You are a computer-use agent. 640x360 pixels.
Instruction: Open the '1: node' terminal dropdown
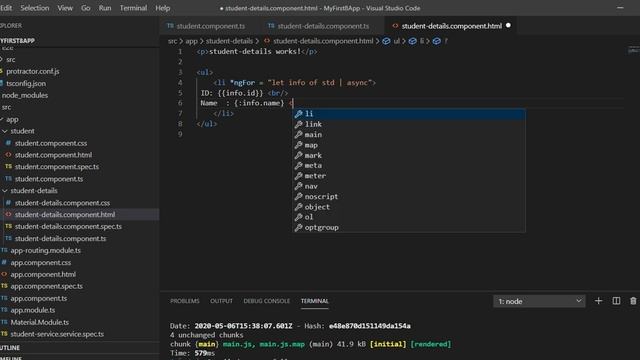pos(539,301)
